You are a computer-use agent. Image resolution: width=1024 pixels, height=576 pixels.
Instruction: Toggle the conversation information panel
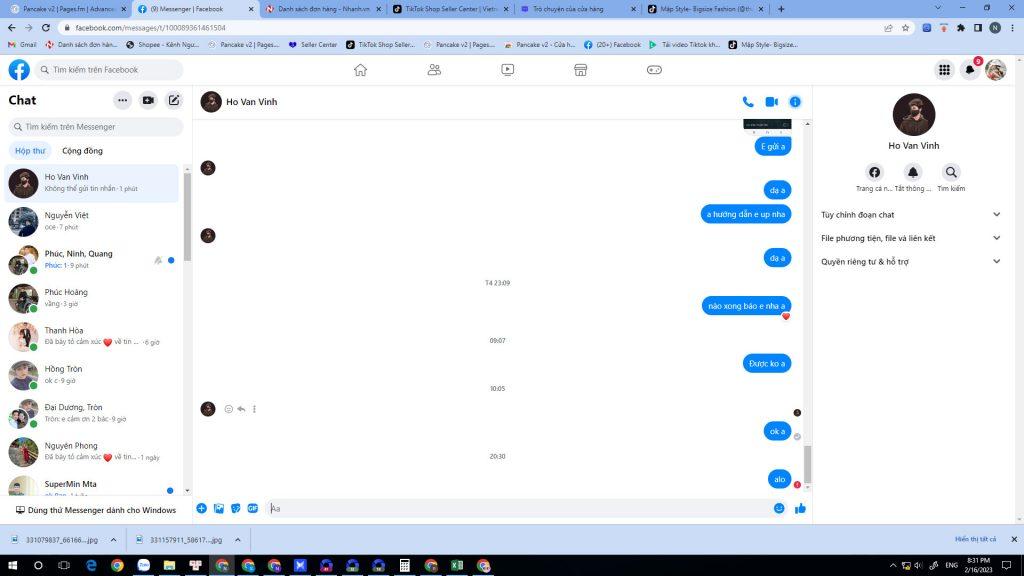[795, 102]
